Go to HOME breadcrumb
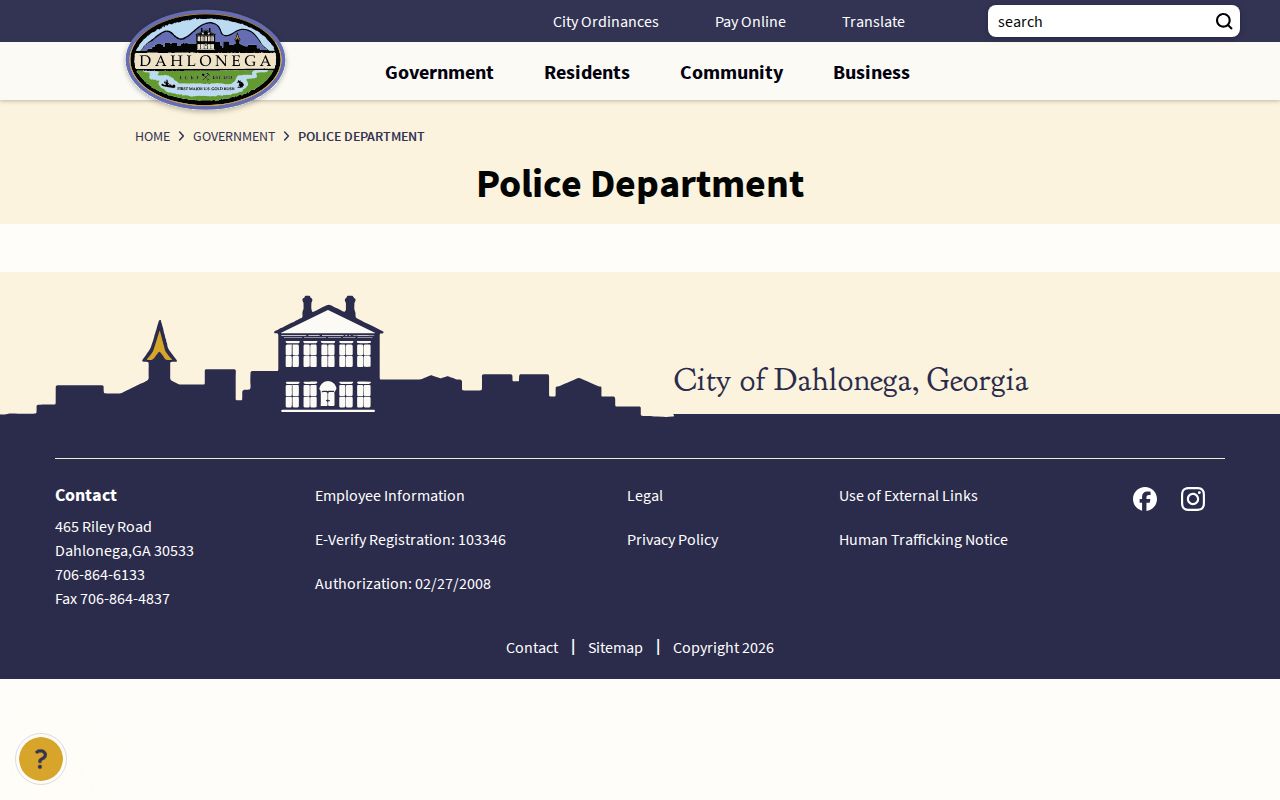Screen dimensions: 1280x800 152,136
